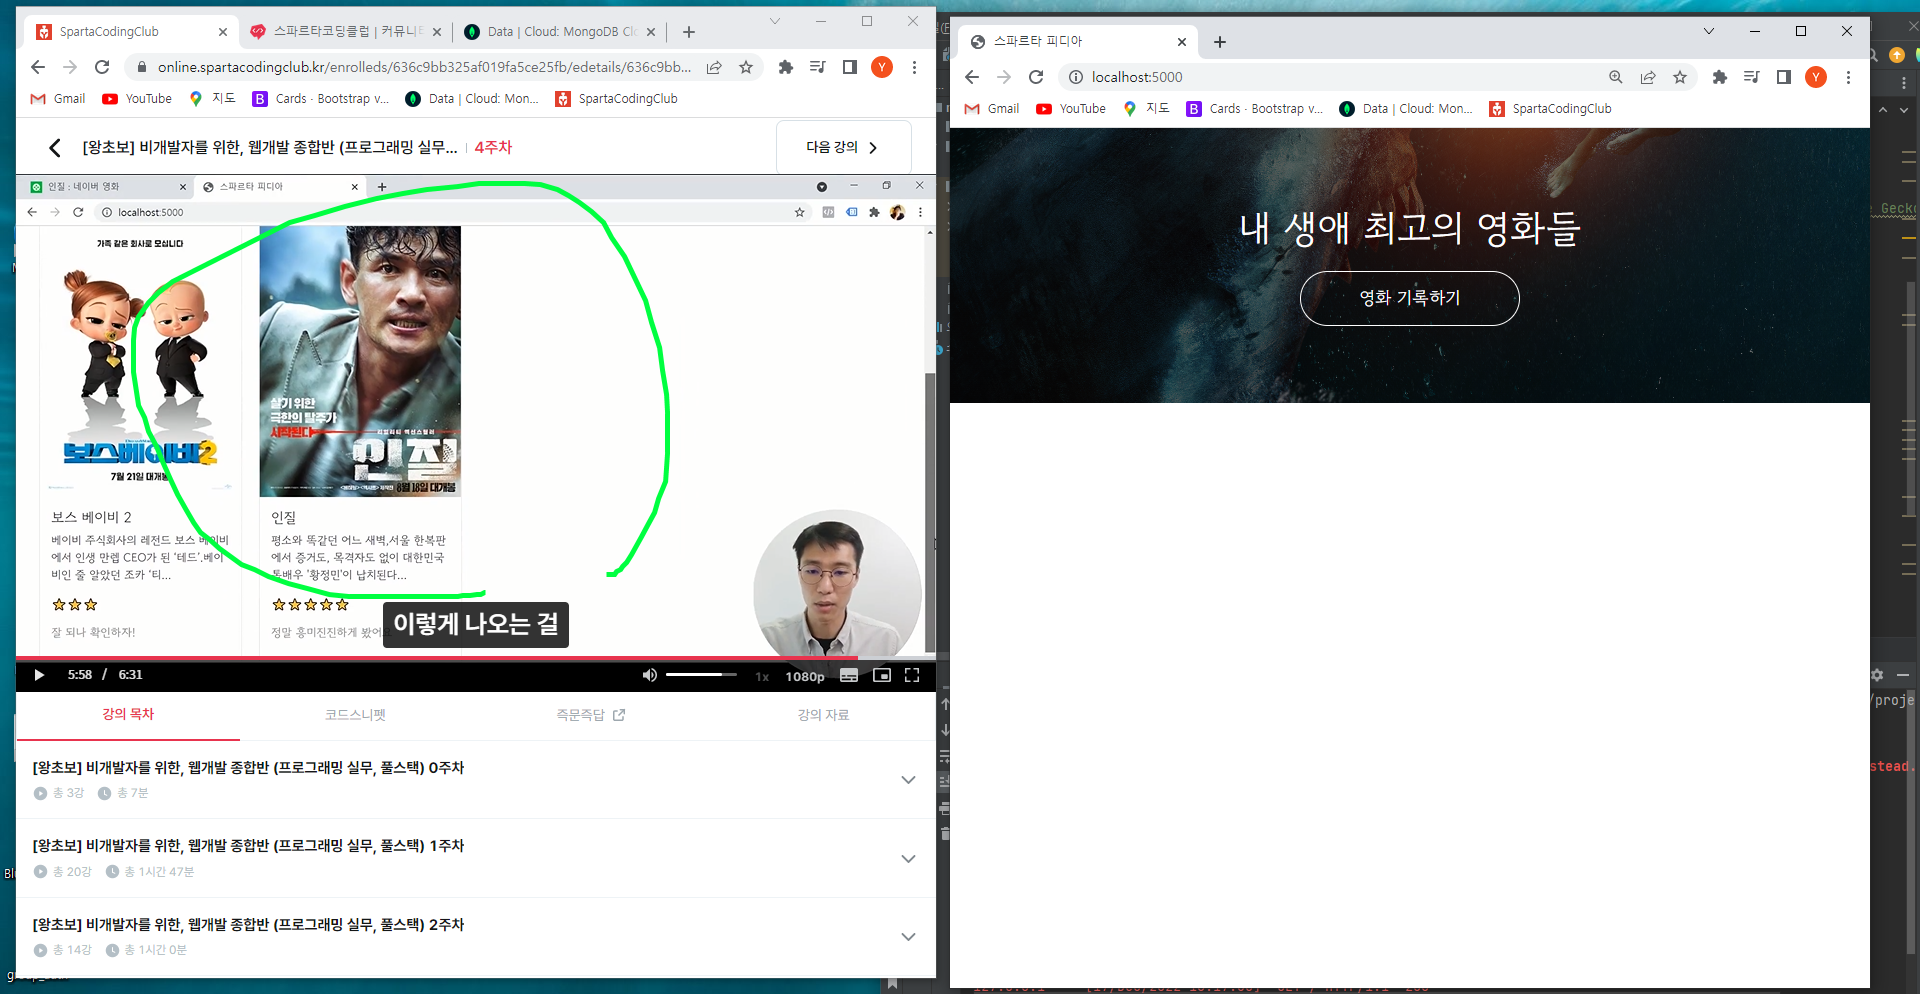1920x994 pixels.
Task: Open zoom magnifier icon in right Chrome
Action: [x=1616, y=77]
